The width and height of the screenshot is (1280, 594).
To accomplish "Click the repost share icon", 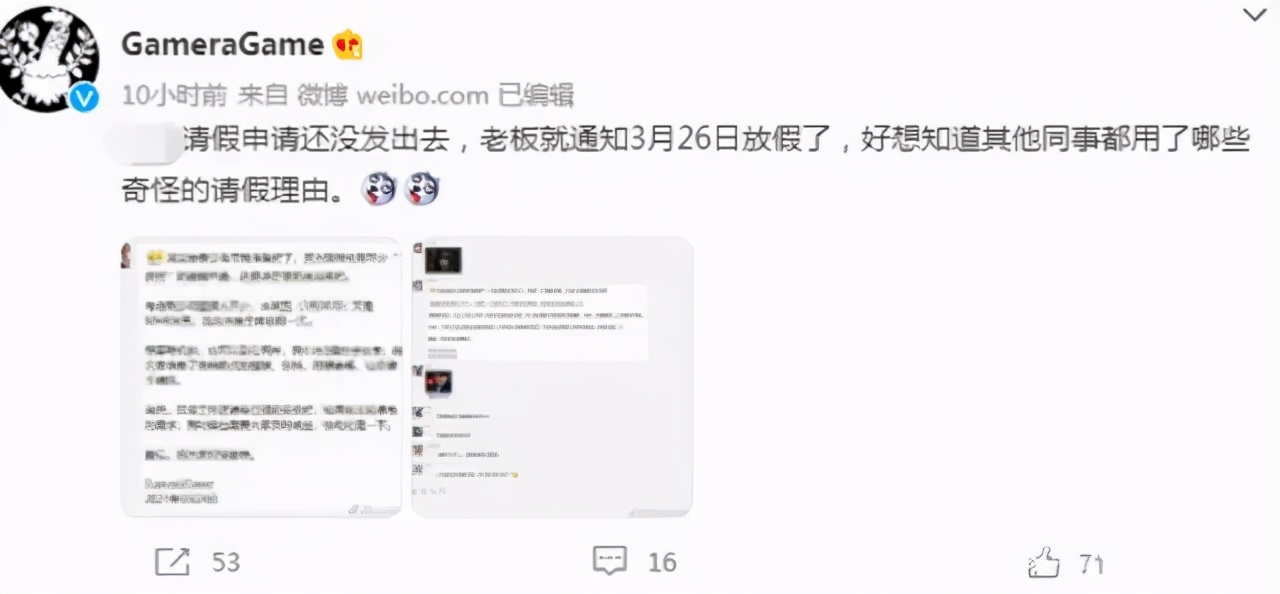I will [172, 562].
